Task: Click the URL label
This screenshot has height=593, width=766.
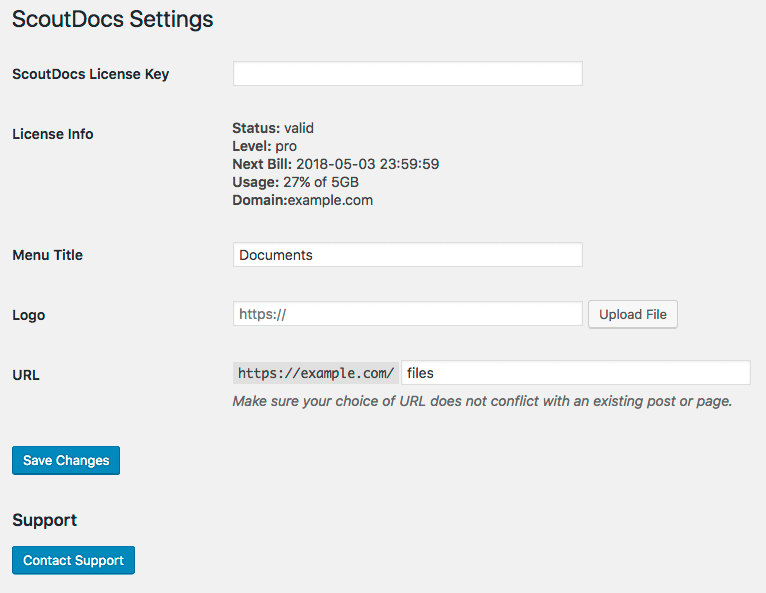Action: [26, 375]
